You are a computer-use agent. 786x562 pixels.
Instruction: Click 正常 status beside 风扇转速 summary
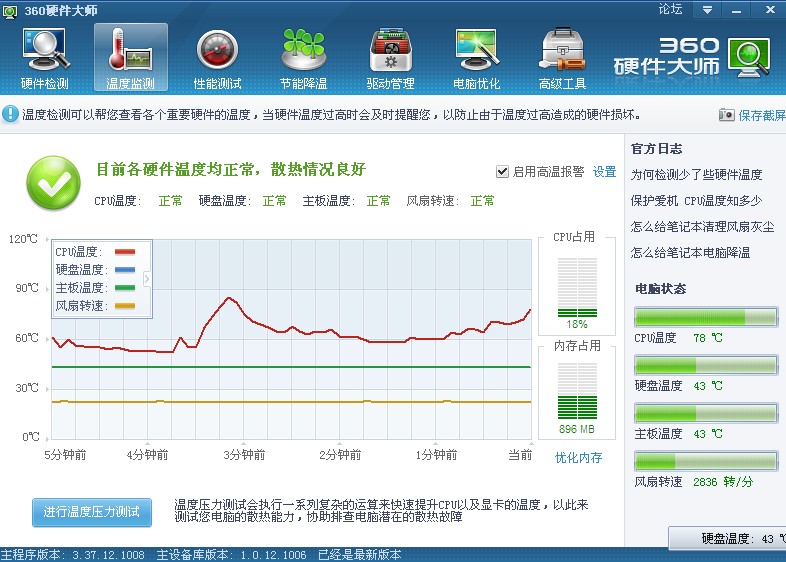tap(482, 201)
